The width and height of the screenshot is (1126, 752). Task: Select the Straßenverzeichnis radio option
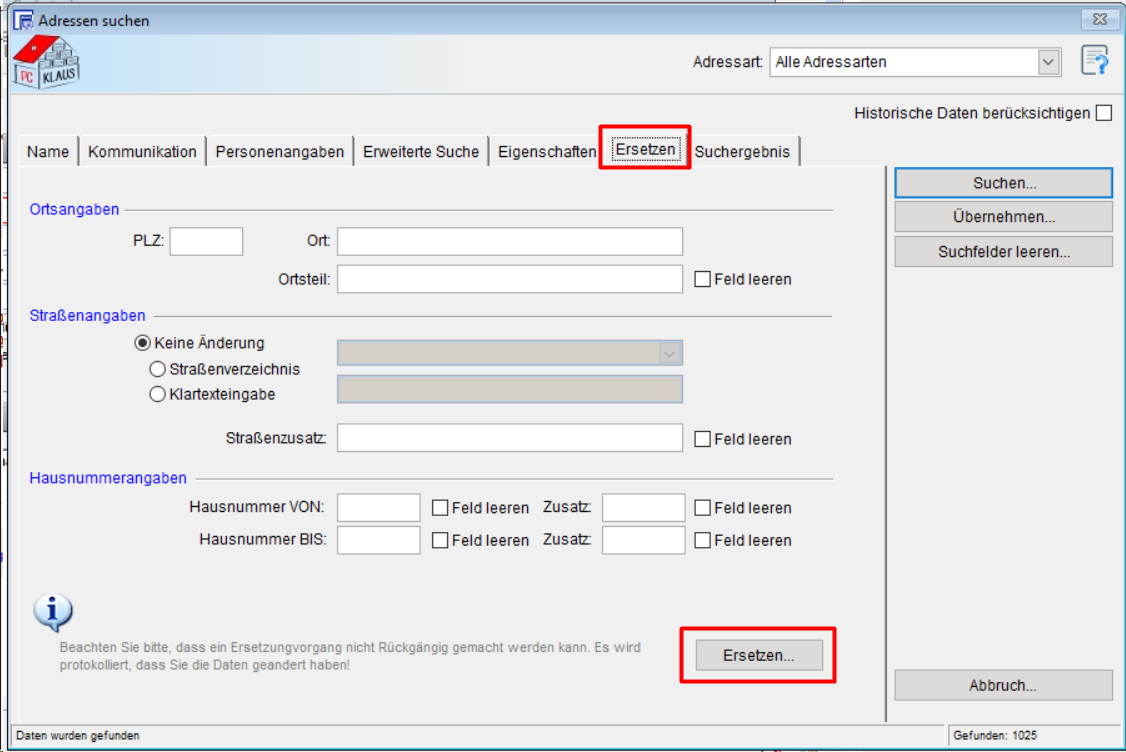pos(157,369)
